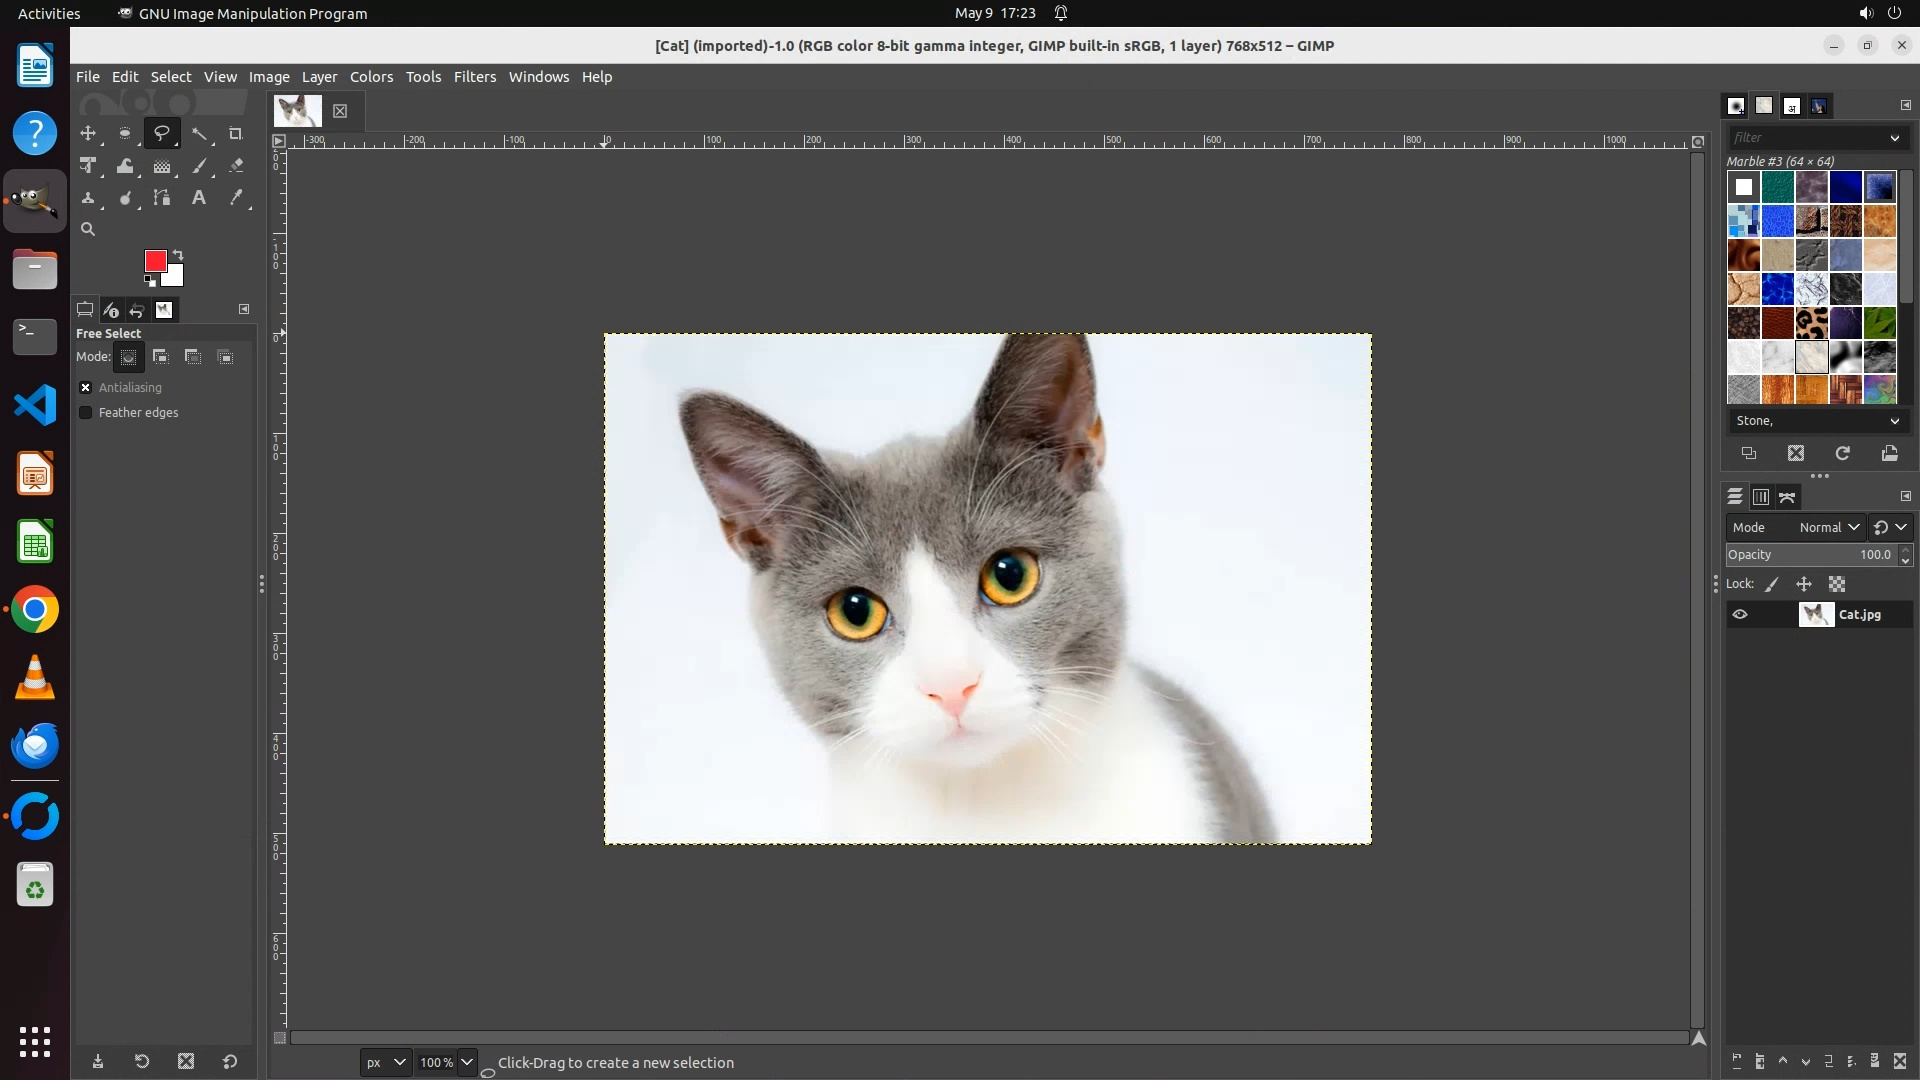Select the Move tool
This screenshot has height=1080, width=1920.
[x=88, y=133]
